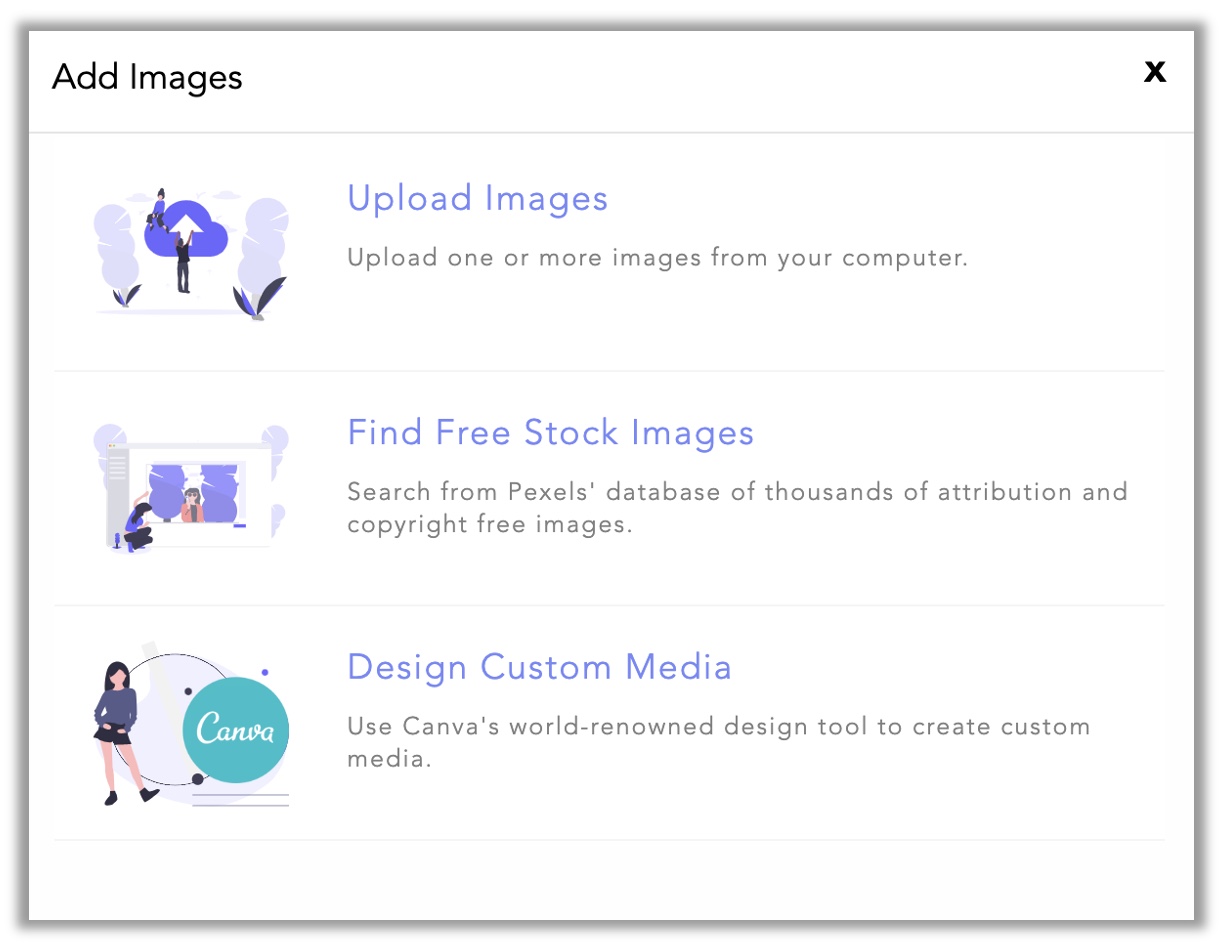Select the teal Canva logo circle
Viewport: 1224px width, 948px height.
pos(236,728)
